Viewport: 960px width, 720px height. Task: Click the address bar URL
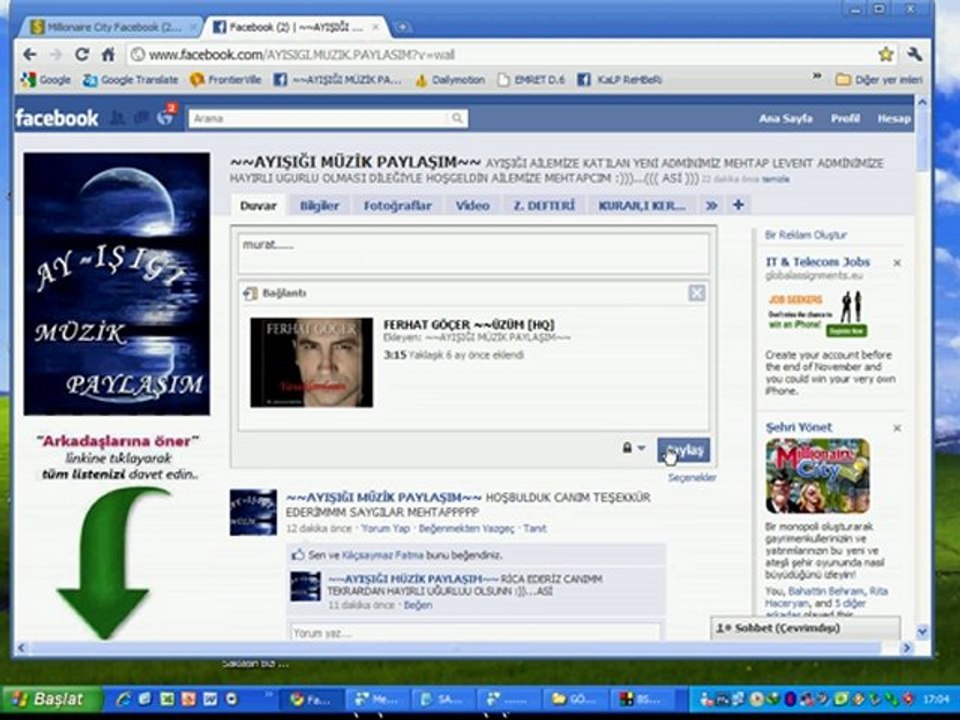[x=302, y=55]
